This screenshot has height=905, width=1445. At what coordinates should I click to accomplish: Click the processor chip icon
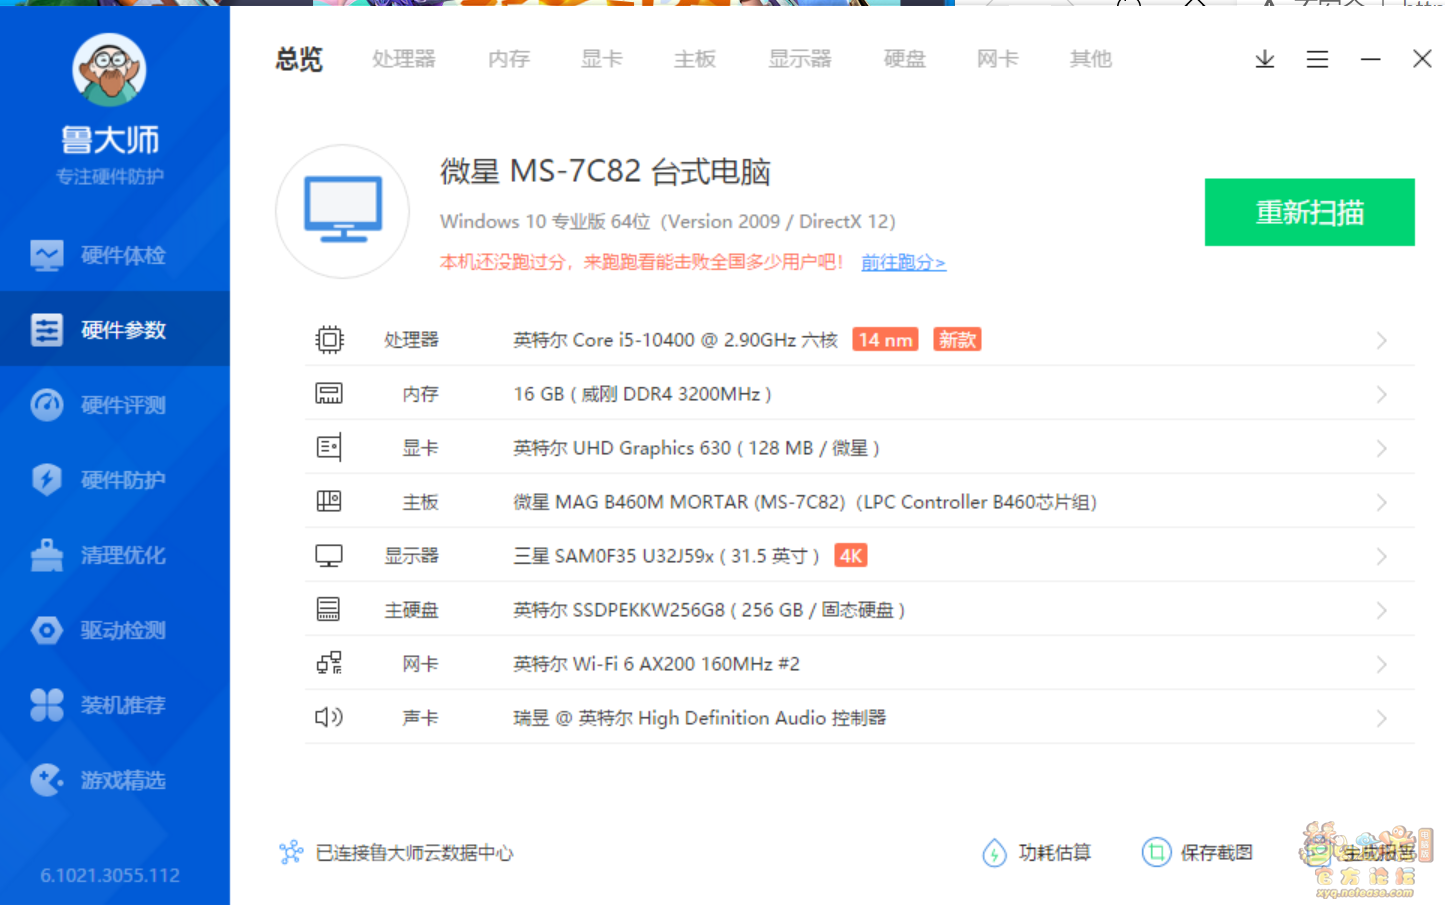click(329, 340)
